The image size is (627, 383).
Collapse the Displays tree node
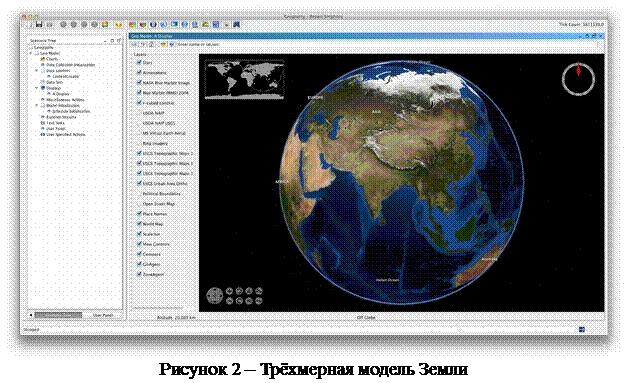coord(37,88)
